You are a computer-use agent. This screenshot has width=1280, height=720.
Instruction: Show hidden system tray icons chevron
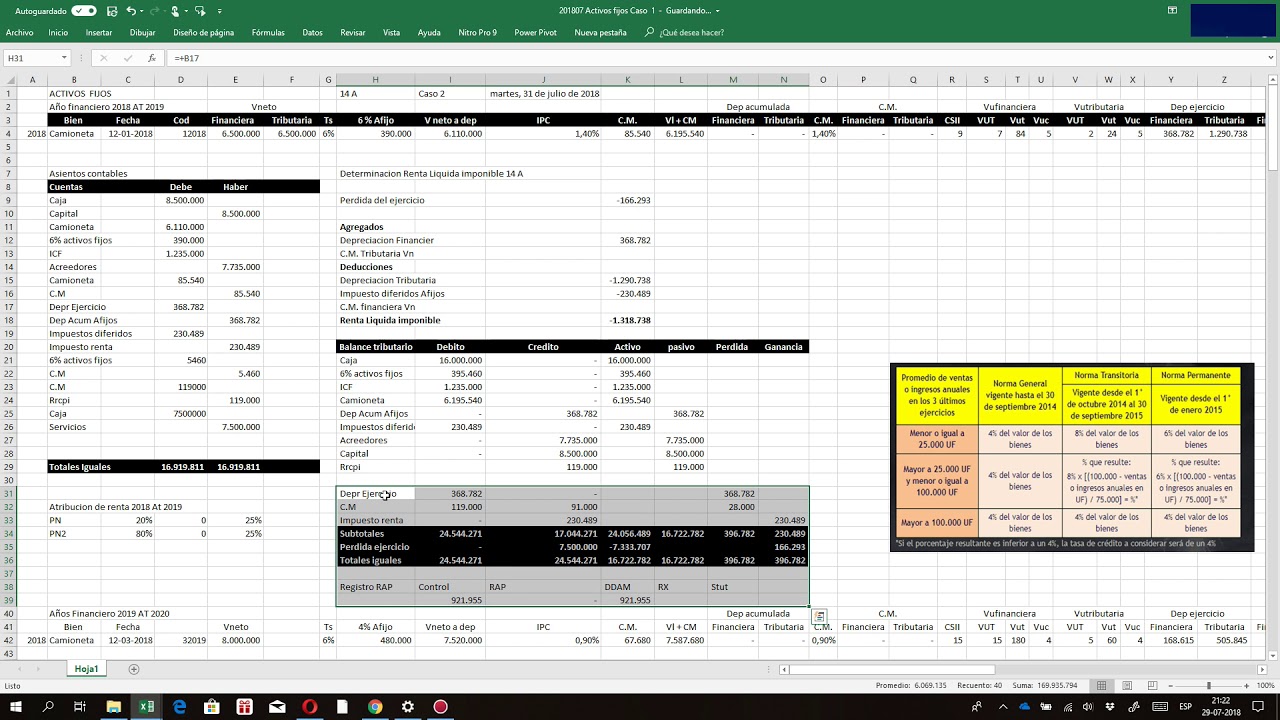click(1001, 707)
